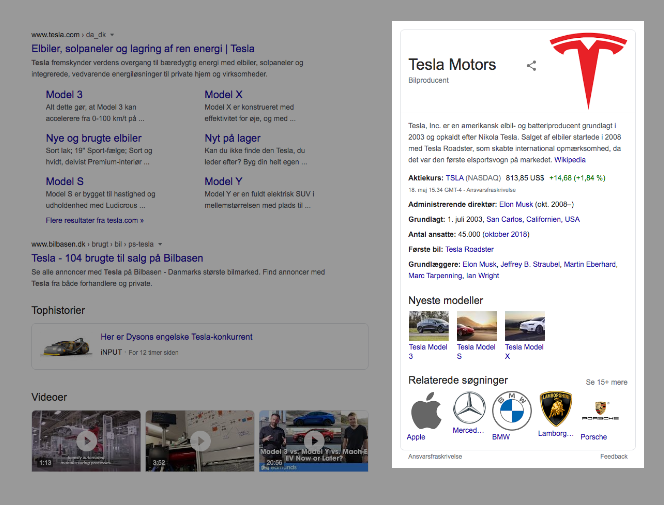Click the Tesla Model 3 thumbnail

click(429, 326)
